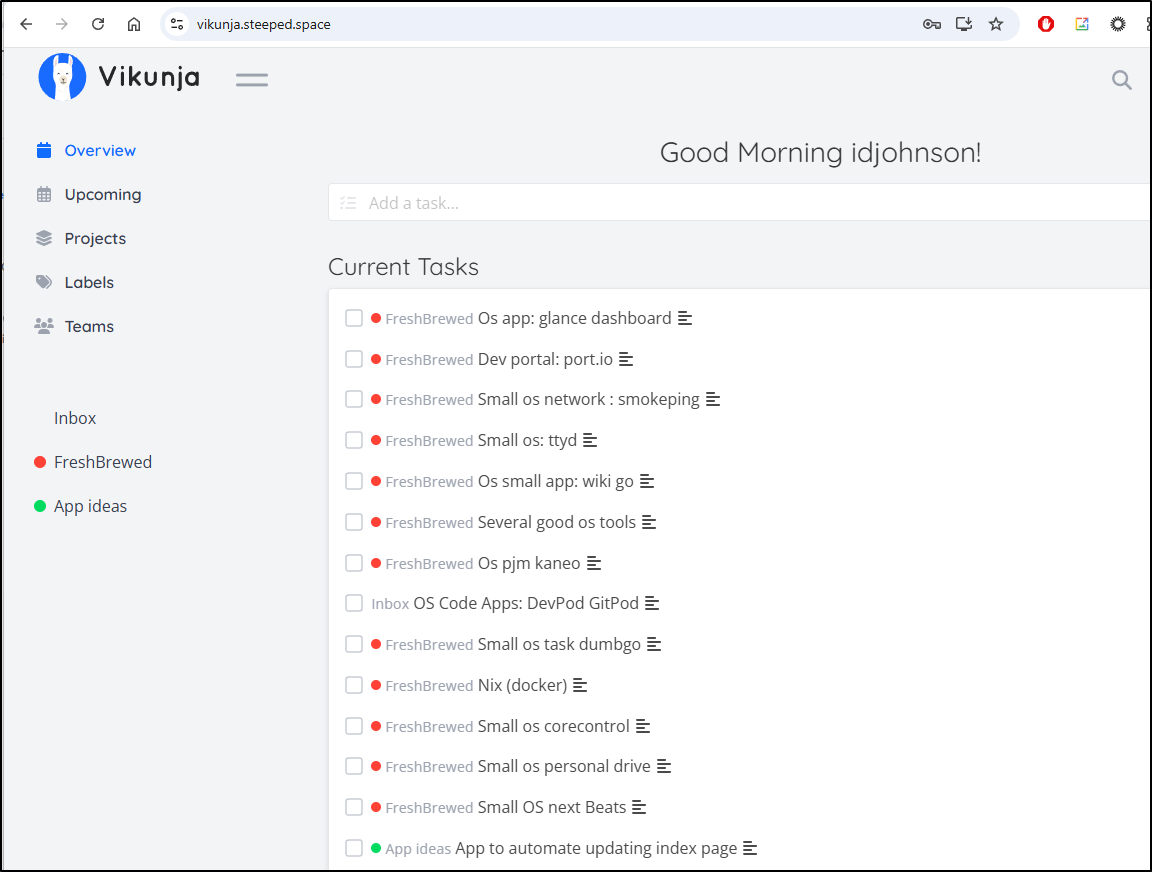This screenshot has height=872, width=1152.
Task: Bookmark this page with the star
Action: (x=996, y=24)
